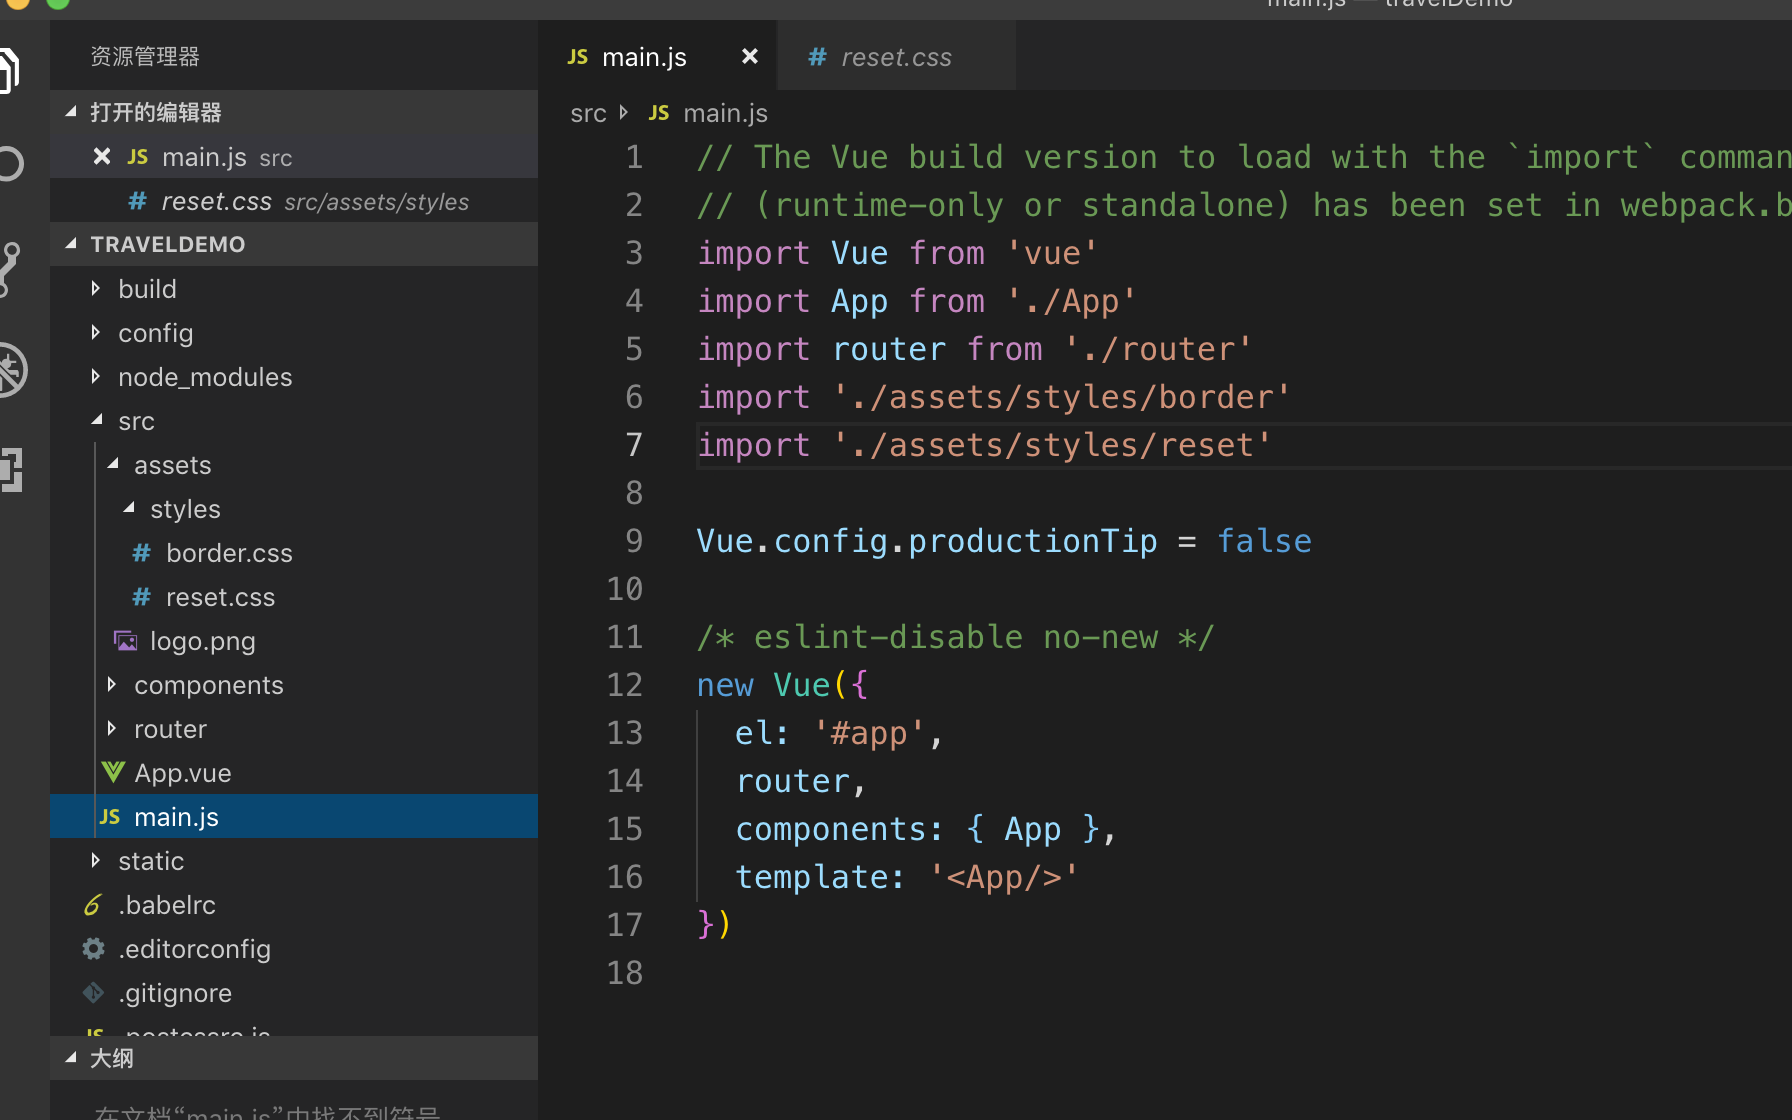The width and height of the screenshot is (1792, 1120).
Task: Select reset.css in open editors list
Action: click(294, 201)
